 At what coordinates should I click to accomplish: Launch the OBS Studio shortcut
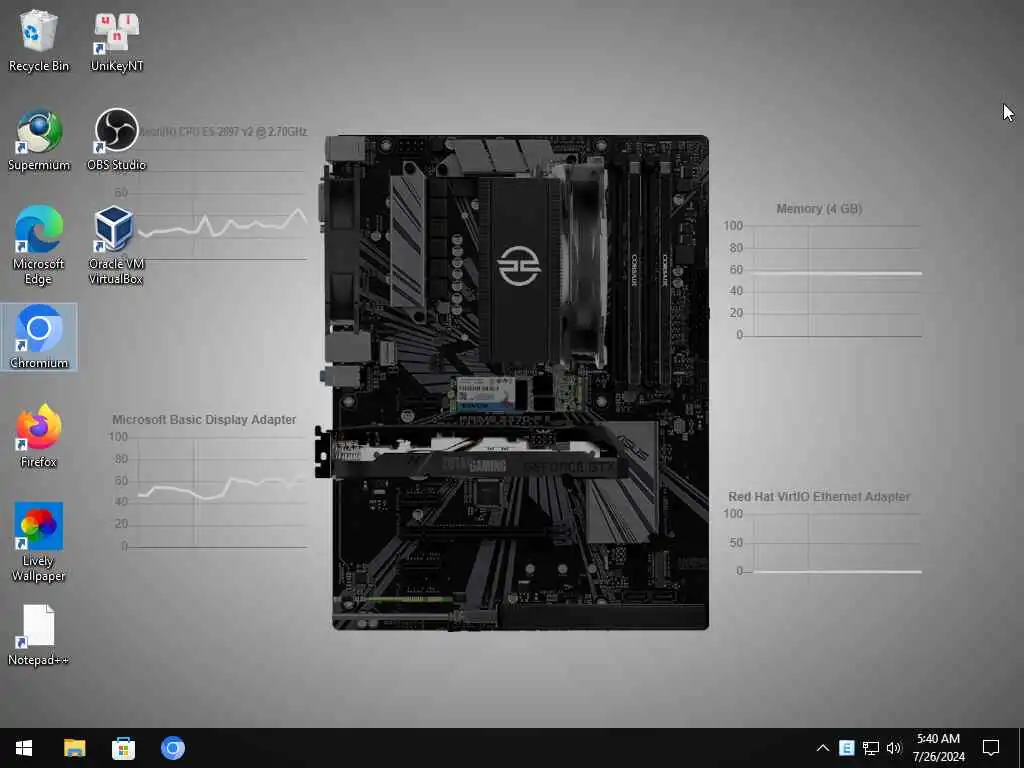[x=117, y=140]
